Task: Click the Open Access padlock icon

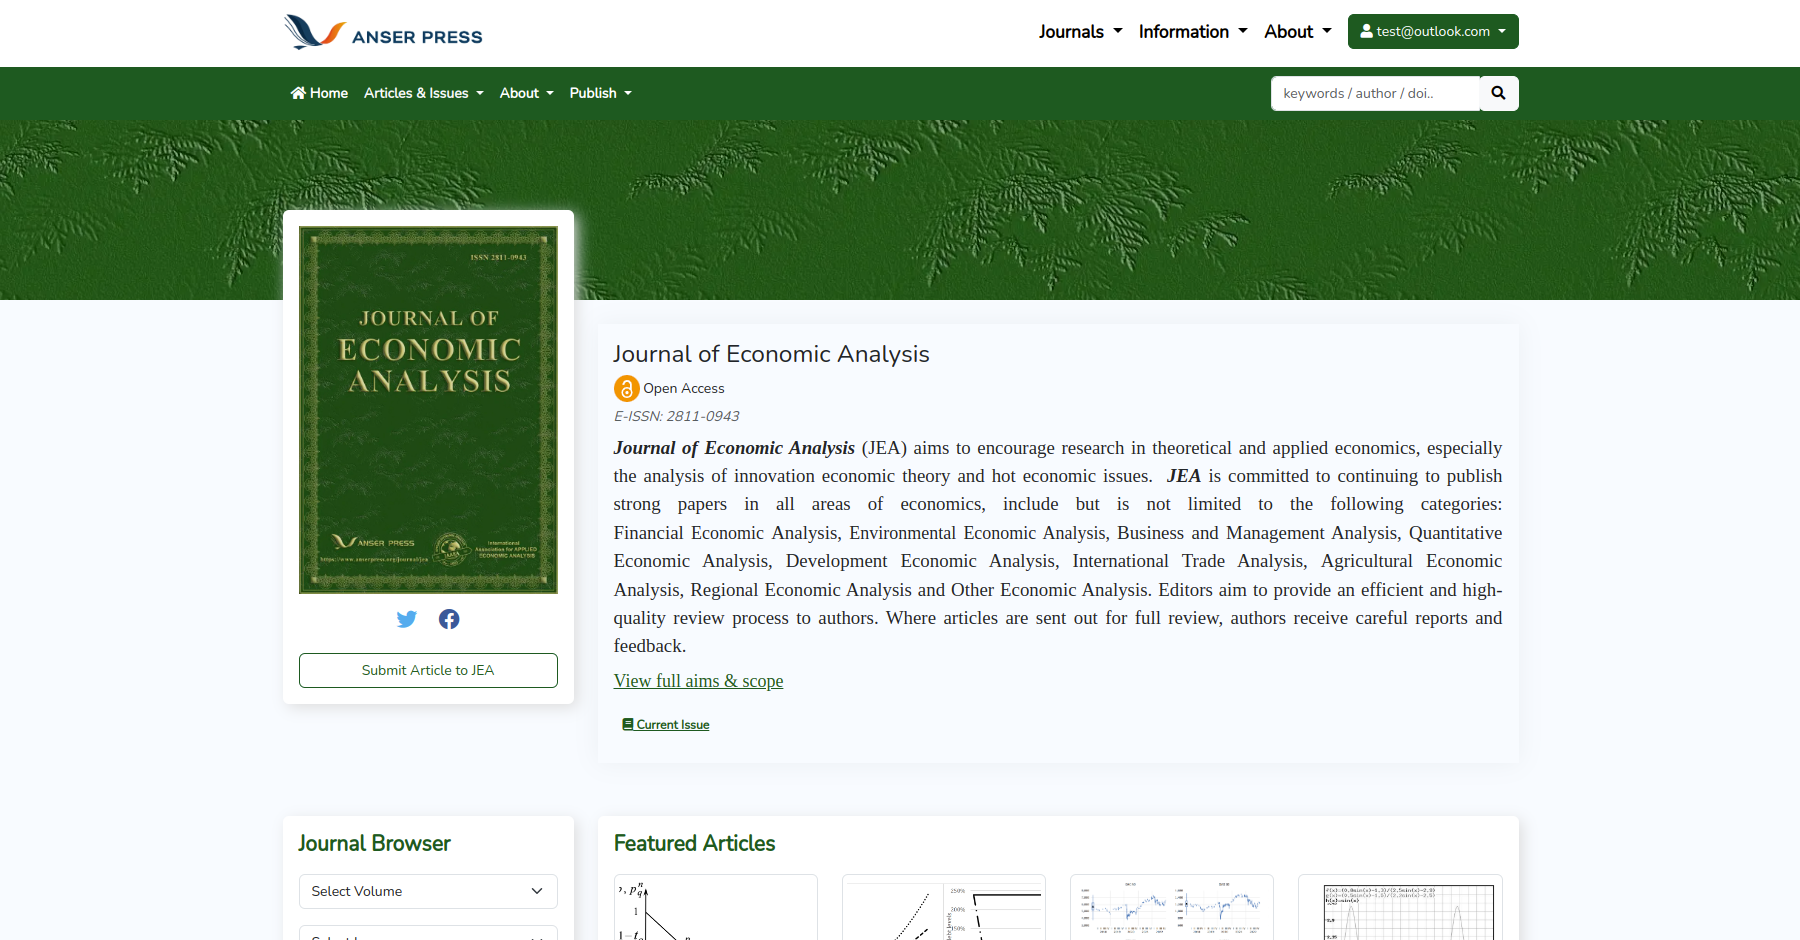Action: pyautogui.click(x=625, y=388)
